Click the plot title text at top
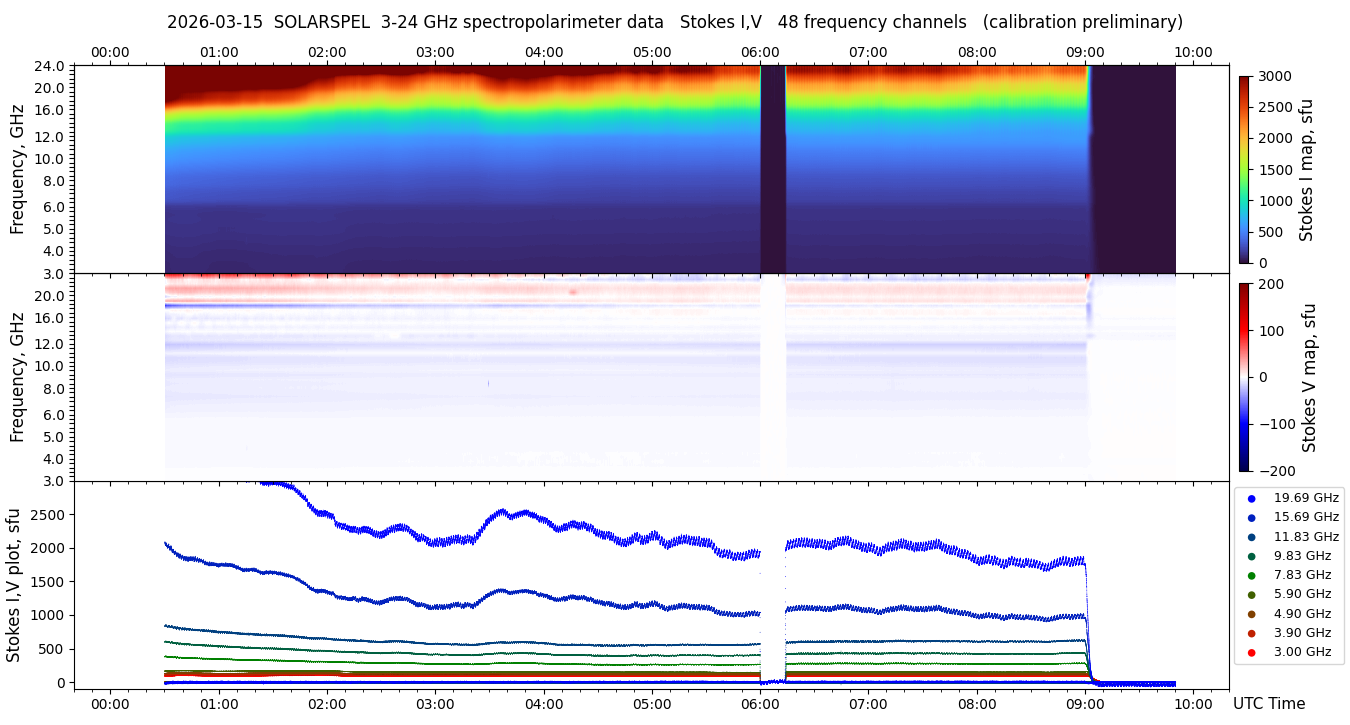Viewport: 1350px width, 725px height. (x=674, y=22)
